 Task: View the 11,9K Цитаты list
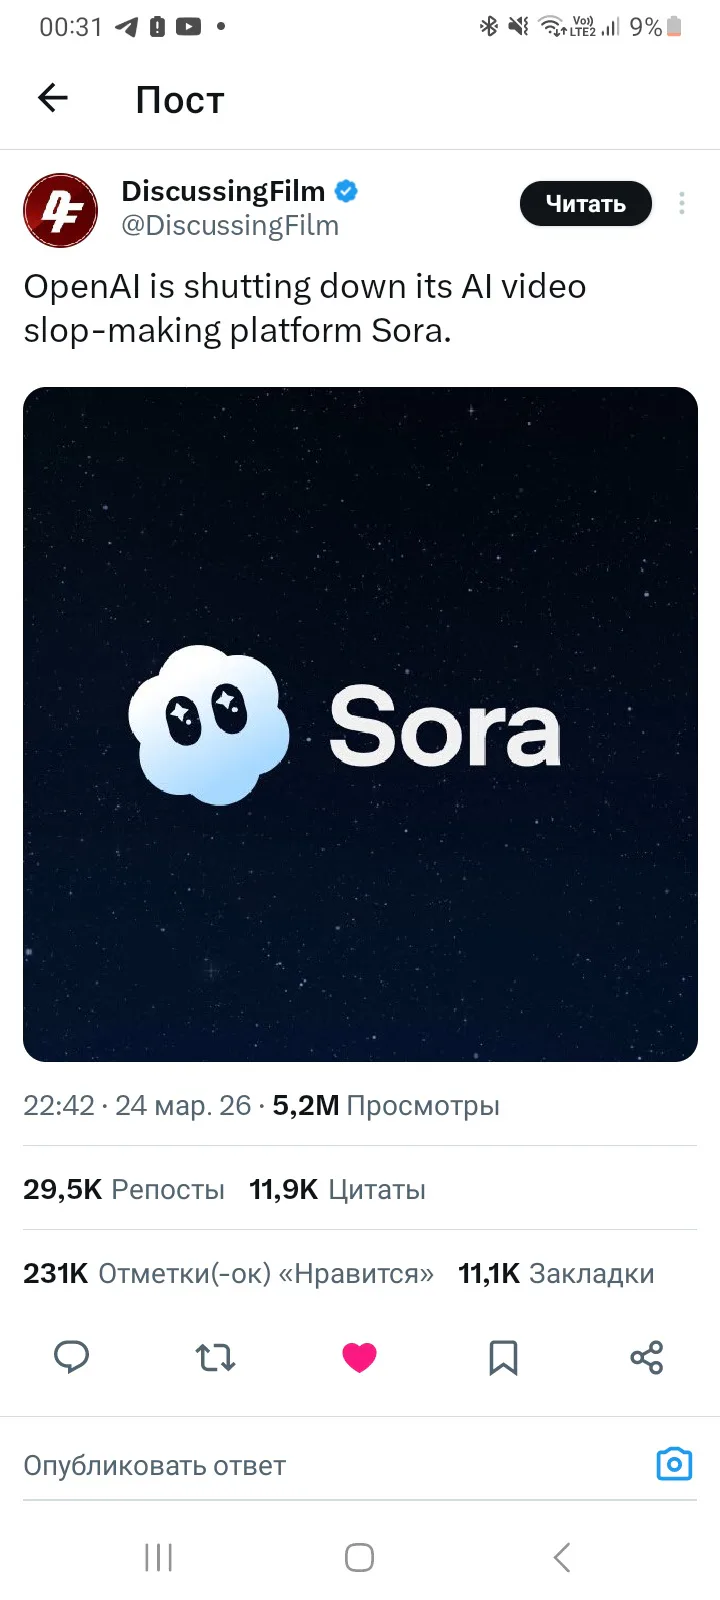tap(337, 1189)
